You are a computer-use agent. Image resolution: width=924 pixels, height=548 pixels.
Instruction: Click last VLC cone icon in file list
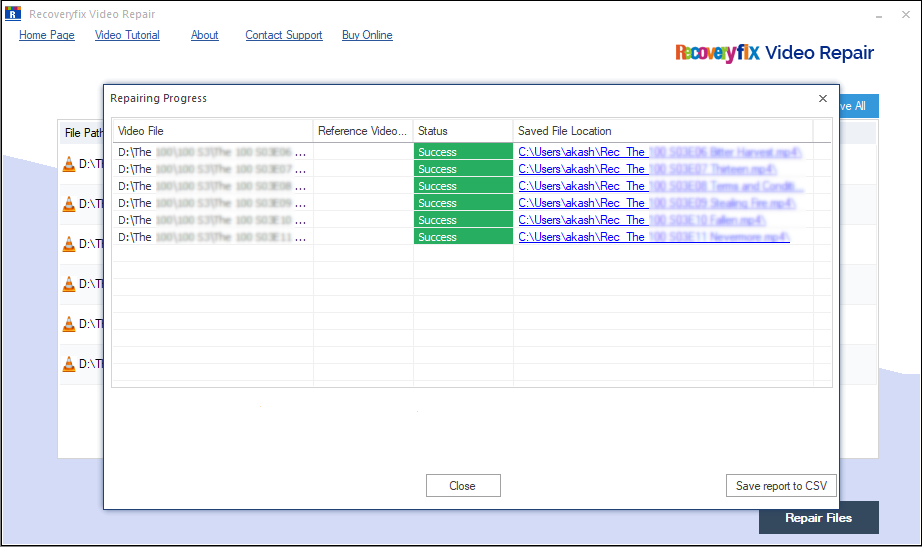pos(69,364)
